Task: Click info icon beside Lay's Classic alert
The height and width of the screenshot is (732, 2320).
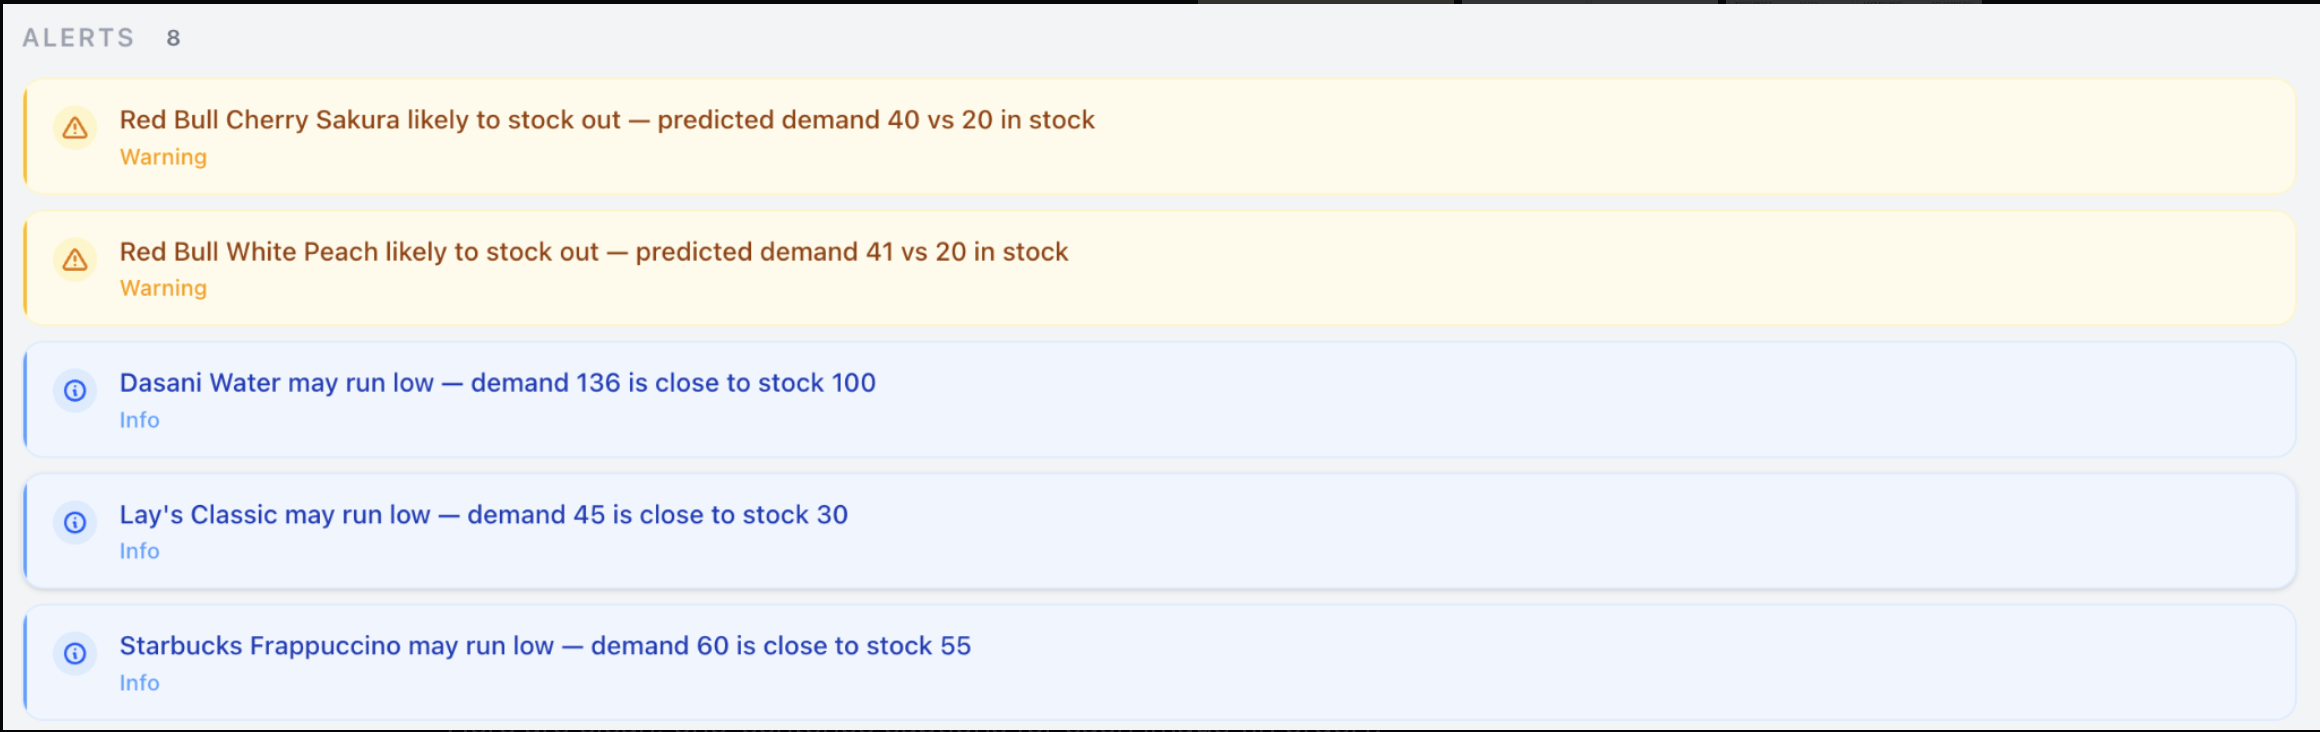Action: 75,522
